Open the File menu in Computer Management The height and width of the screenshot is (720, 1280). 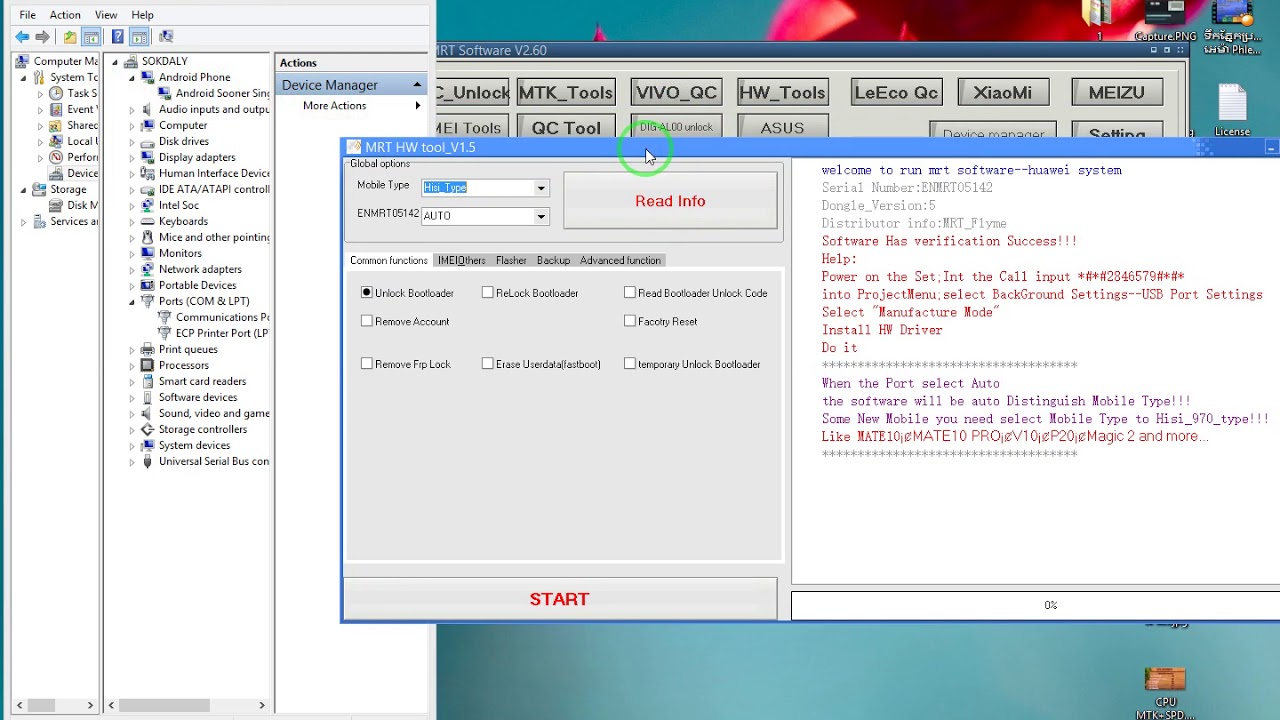tap(27, 15)
